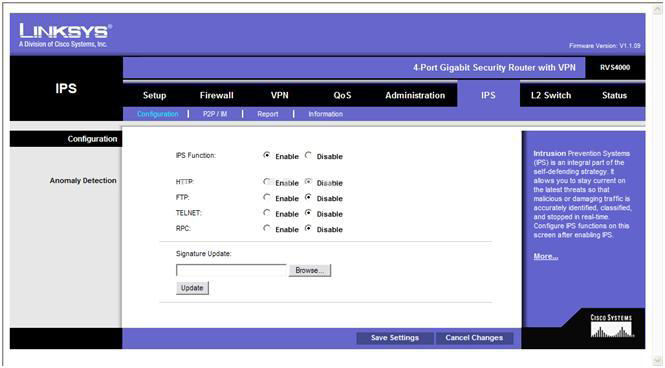Screen dimensions: 665x368
Task: Disable the IPS Function radio button
Action: 308,156
